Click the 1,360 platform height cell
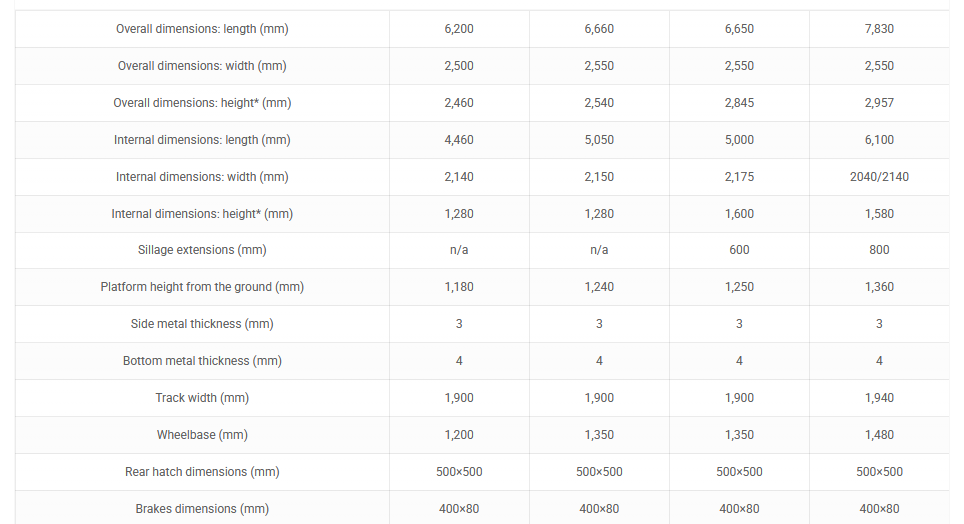Viewport: 964px width, 524px height. pos(879,287)
